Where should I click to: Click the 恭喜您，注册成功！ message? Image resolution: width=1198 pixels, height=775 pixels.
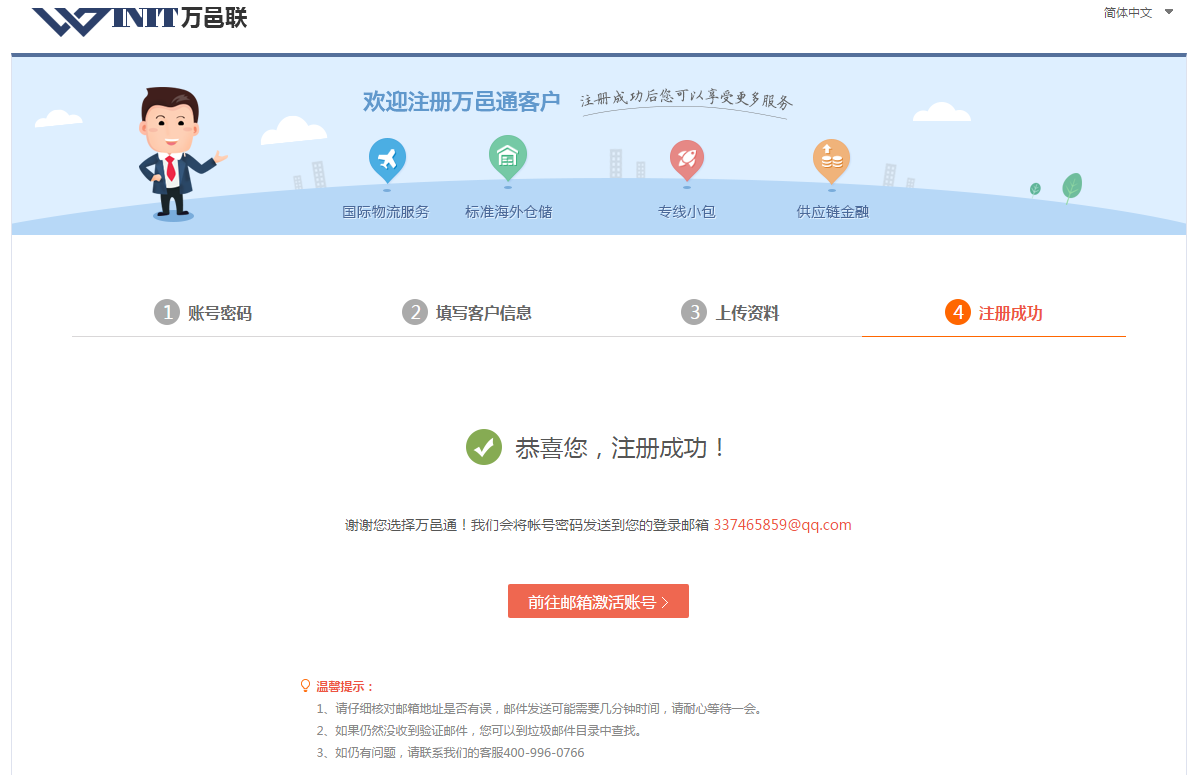click(620, 448)
